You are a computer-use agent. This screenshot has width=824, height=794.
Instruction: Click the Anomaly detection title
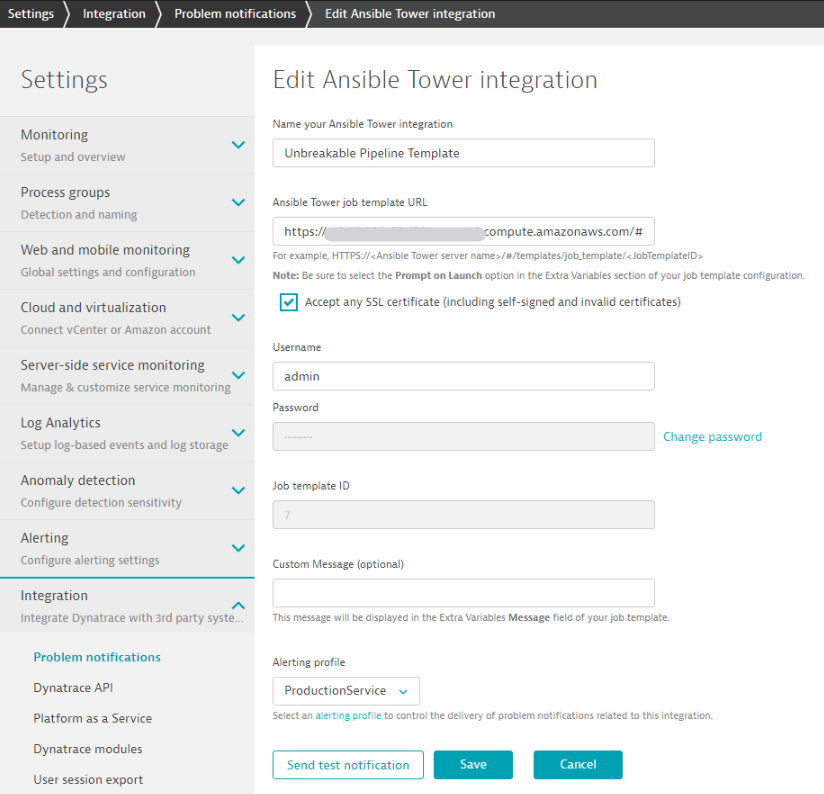coord(78,480)
